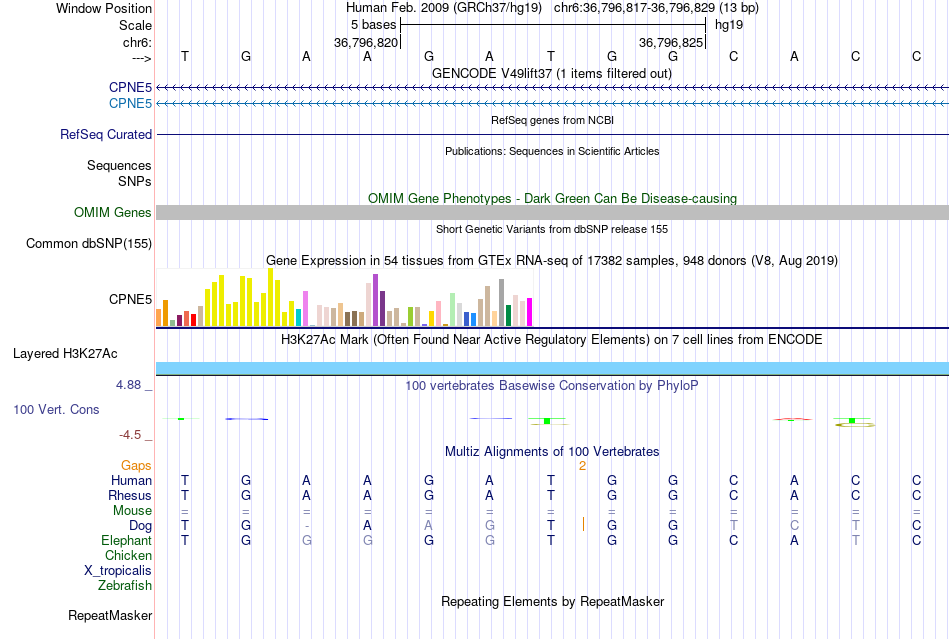Click the RefSeq Curated gene line
Viewport: 950px width, 639px height.
coord(552,134)
